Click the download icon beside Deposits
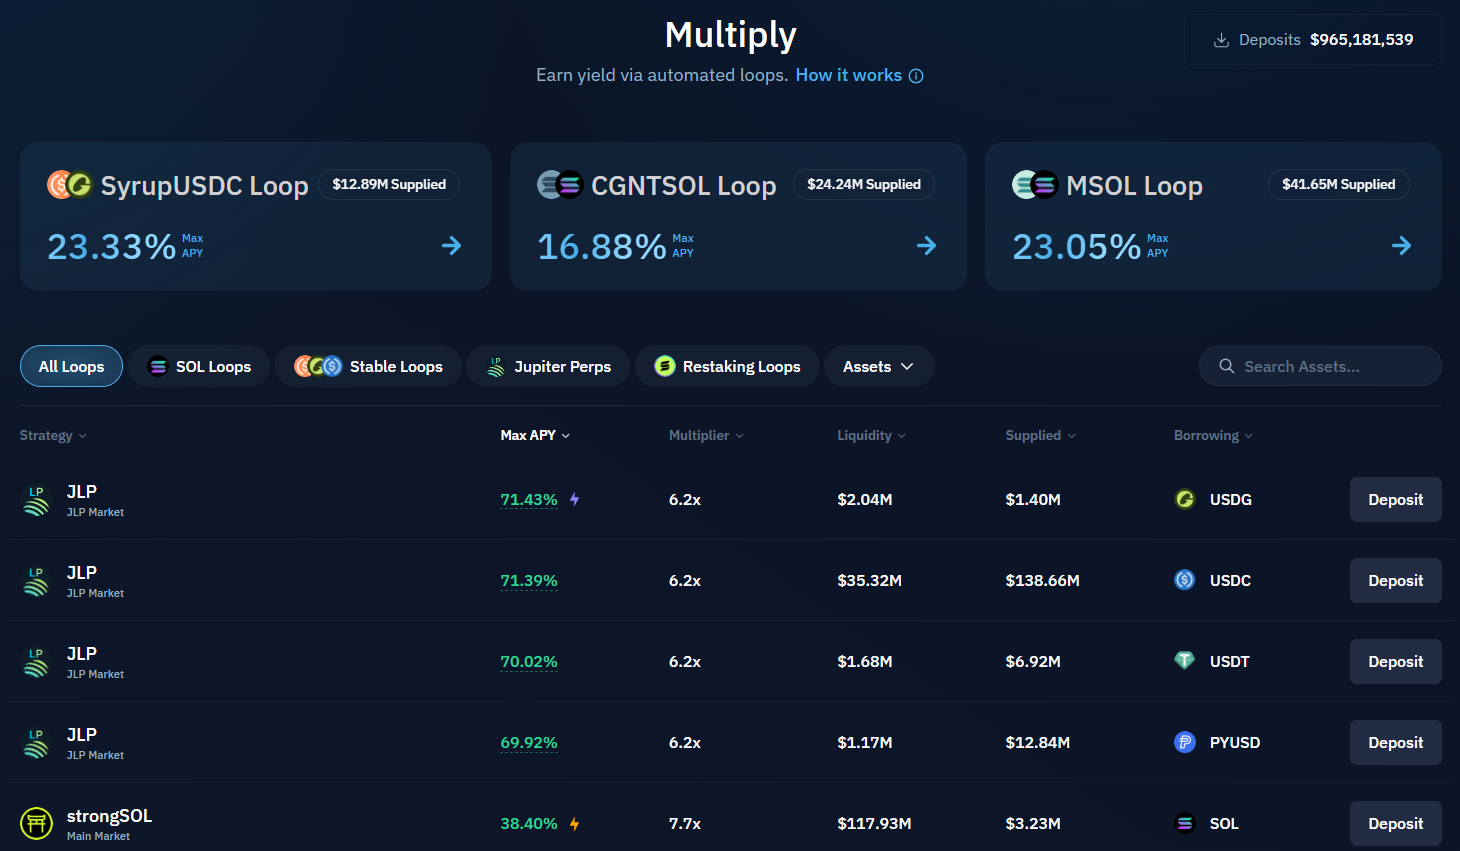The width and height of the screenshot is (1460, 851). point(1221,40)
